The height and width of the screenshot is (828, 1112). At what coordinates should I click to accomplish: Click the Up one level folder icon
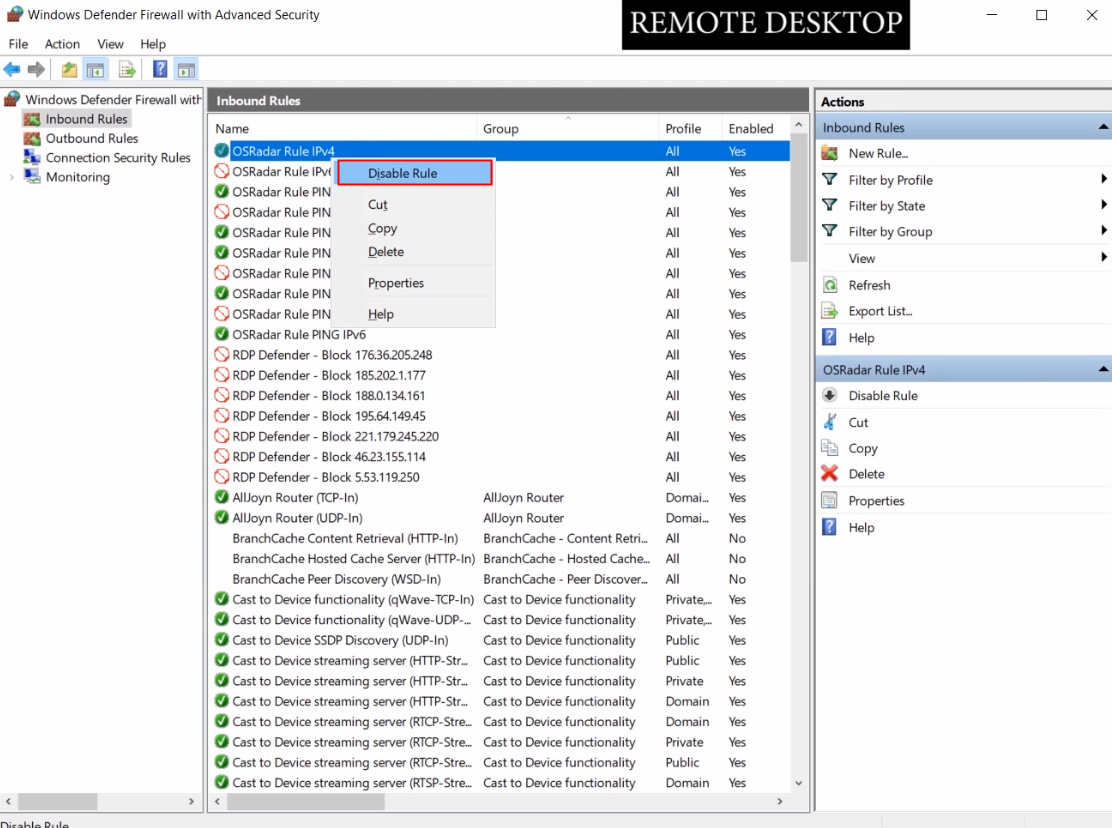click(x=69, y=69)
